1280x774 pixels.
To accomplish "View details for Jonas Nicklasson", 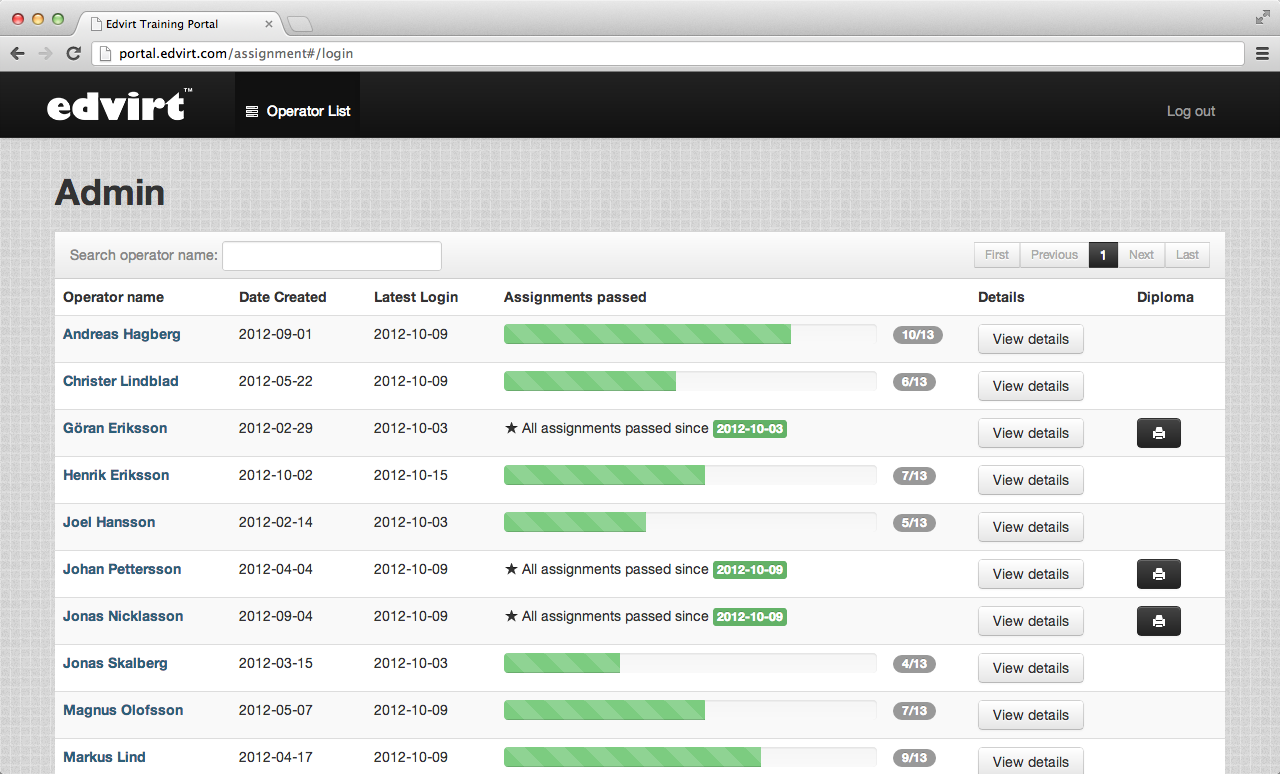I will pyautogui.click(x=1031, y=621).
